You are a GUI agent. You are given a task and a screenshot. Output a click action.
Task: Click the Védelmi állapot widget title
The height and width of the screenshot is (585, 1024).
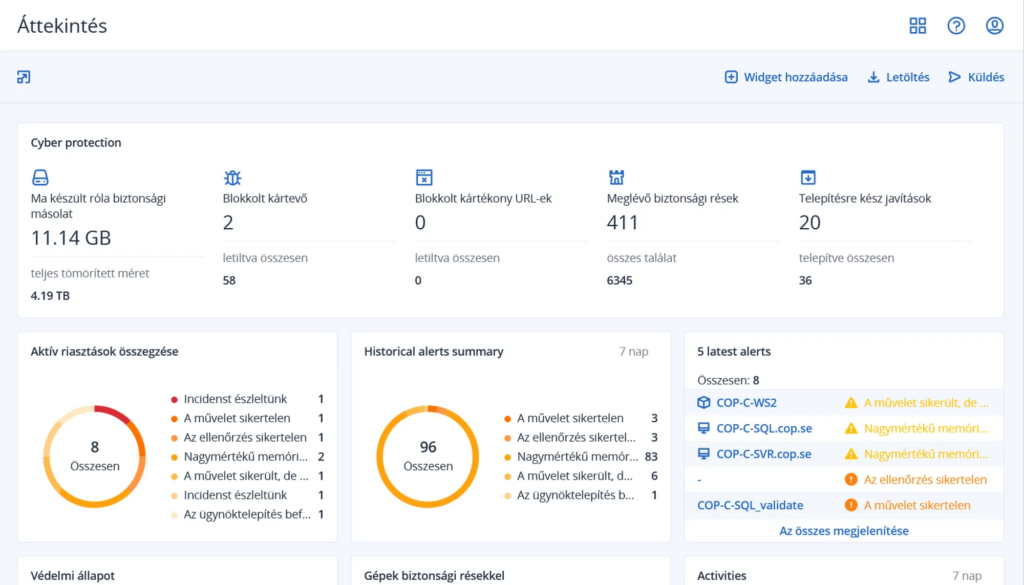coord(72,576)
